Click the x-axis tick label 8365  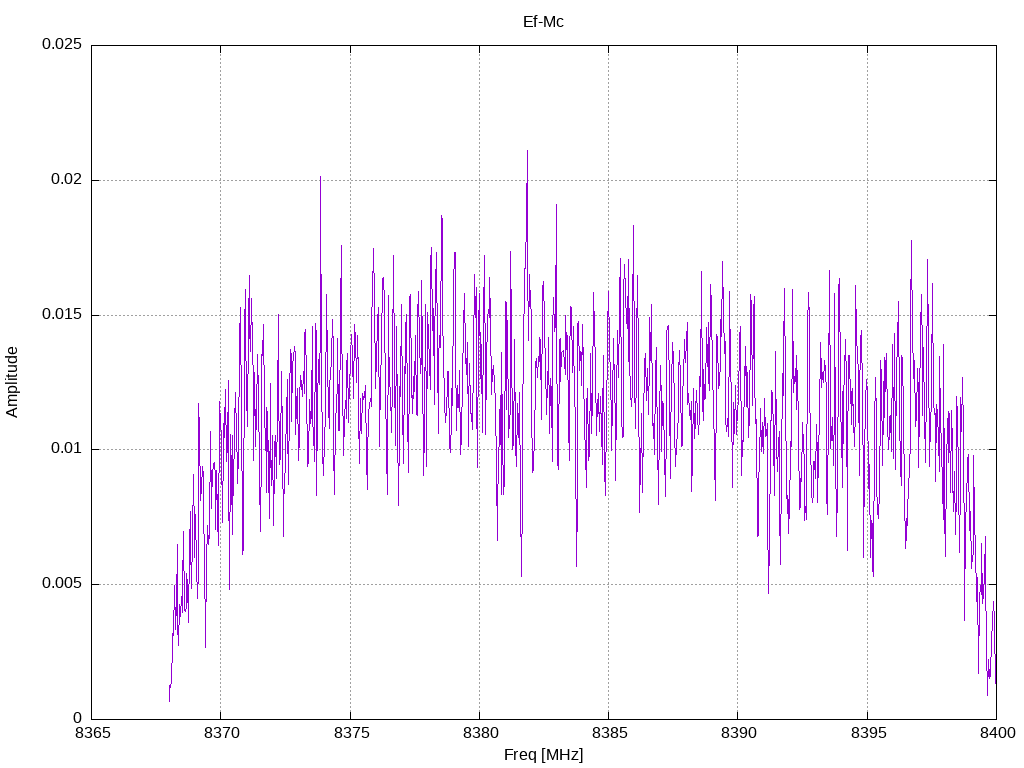point(92,733)
